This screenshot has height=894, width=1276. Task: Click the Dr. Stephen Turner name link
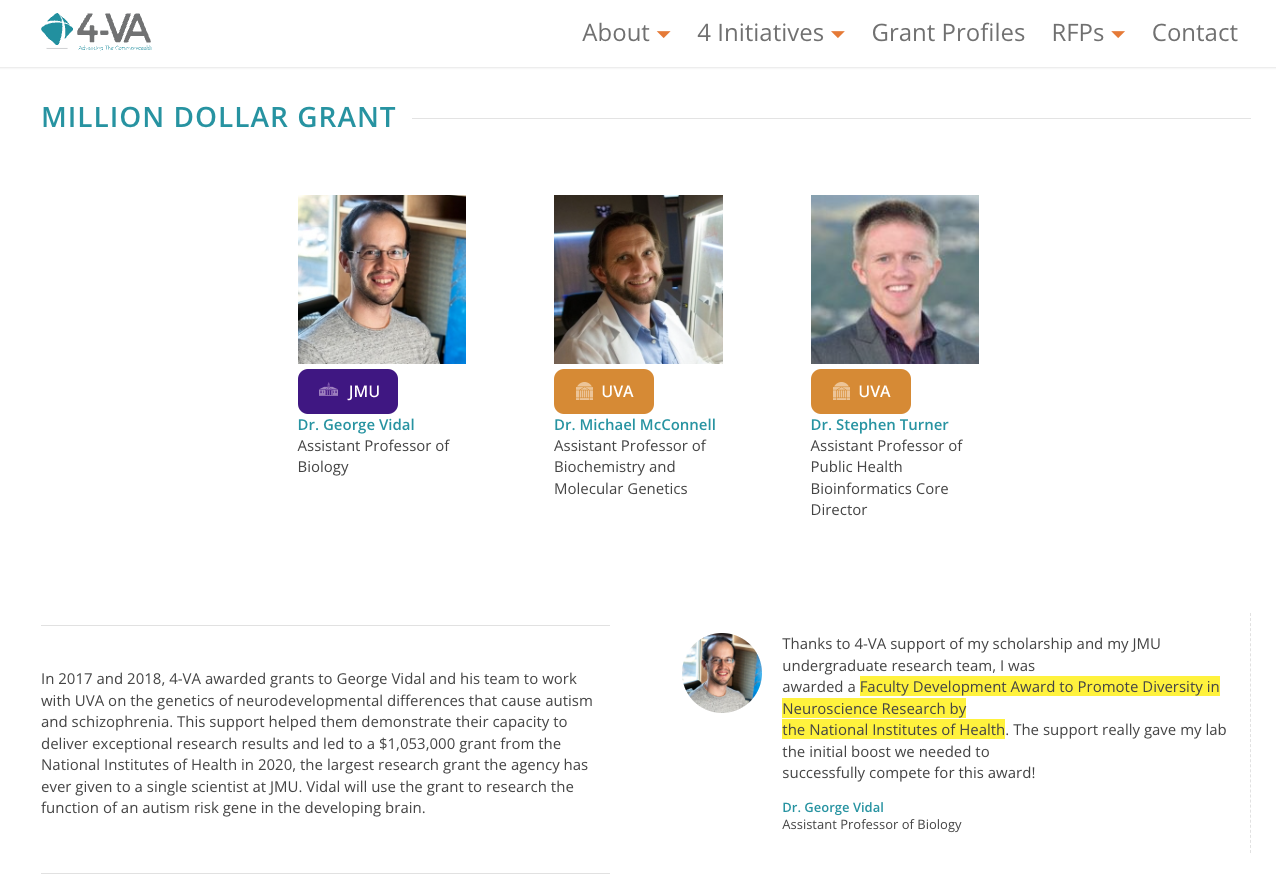click(x=880, y=424)
